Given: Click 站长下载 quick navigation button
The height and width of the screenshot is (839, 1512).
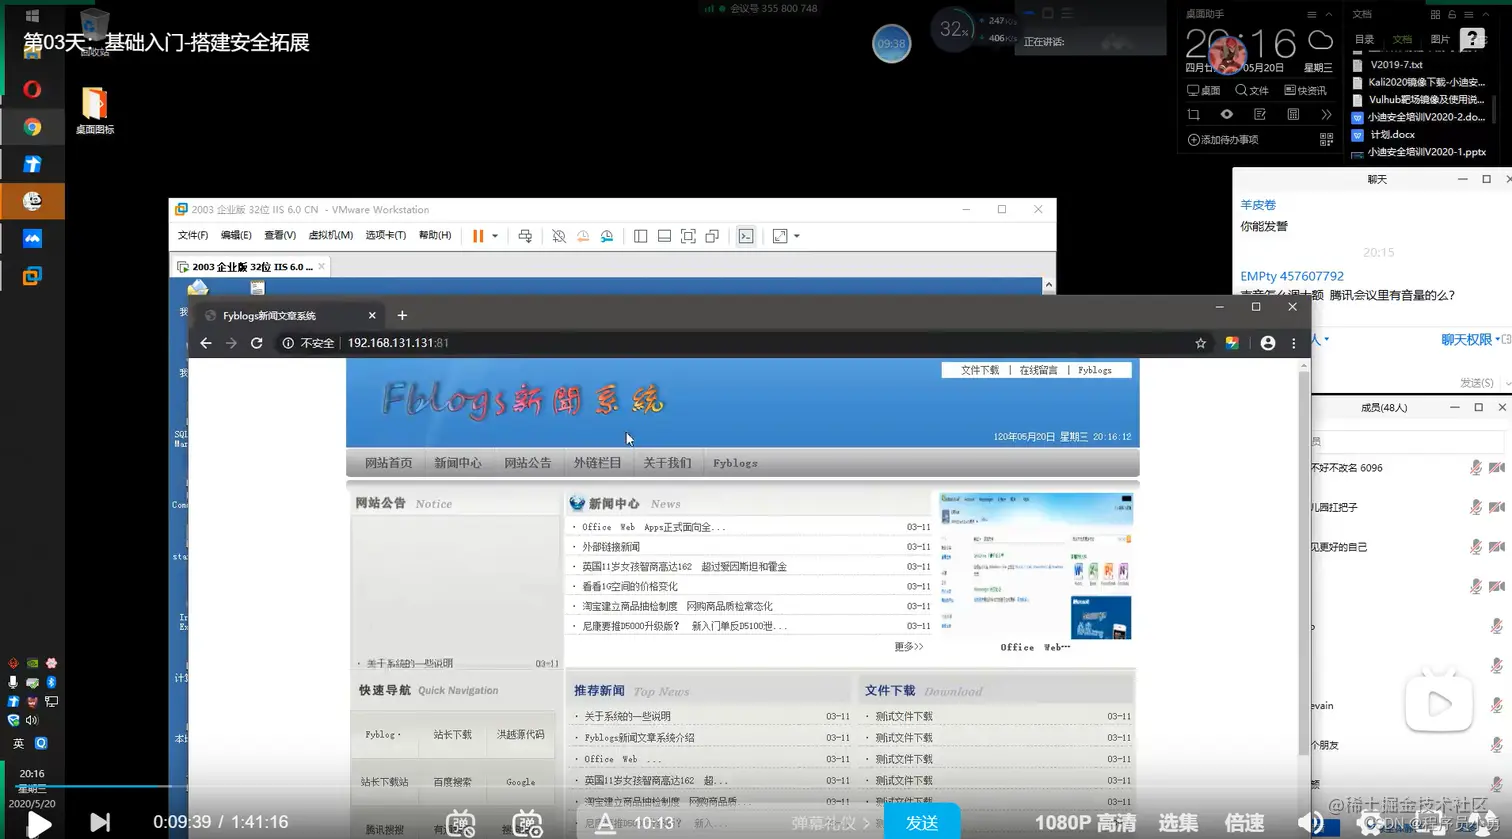Looking at the screenshot, I should (x=452, y=735).
